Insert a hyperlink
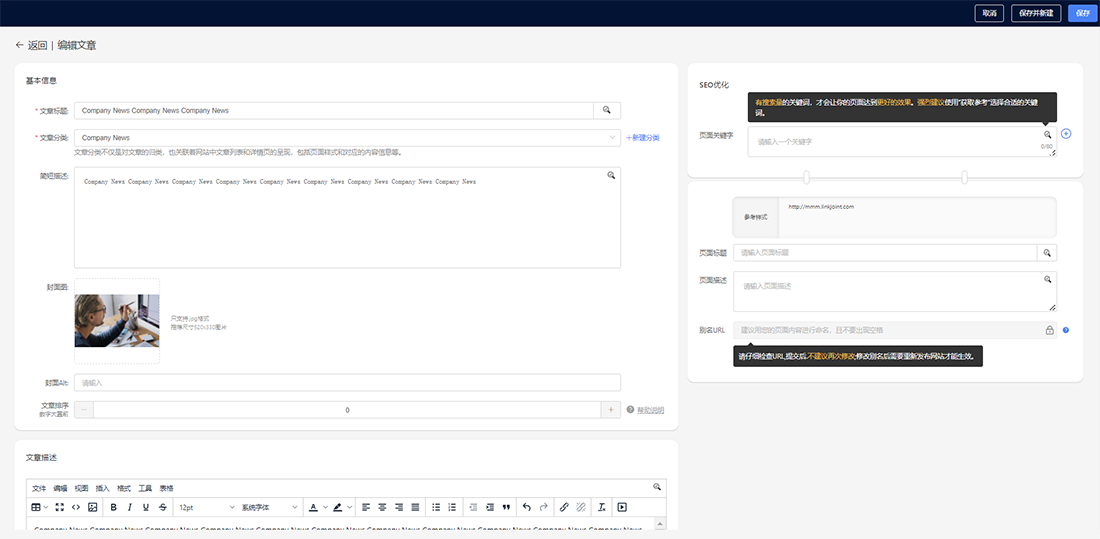Image resolution: width=1100 pixels, height=539 pixels. coord(565,507)
